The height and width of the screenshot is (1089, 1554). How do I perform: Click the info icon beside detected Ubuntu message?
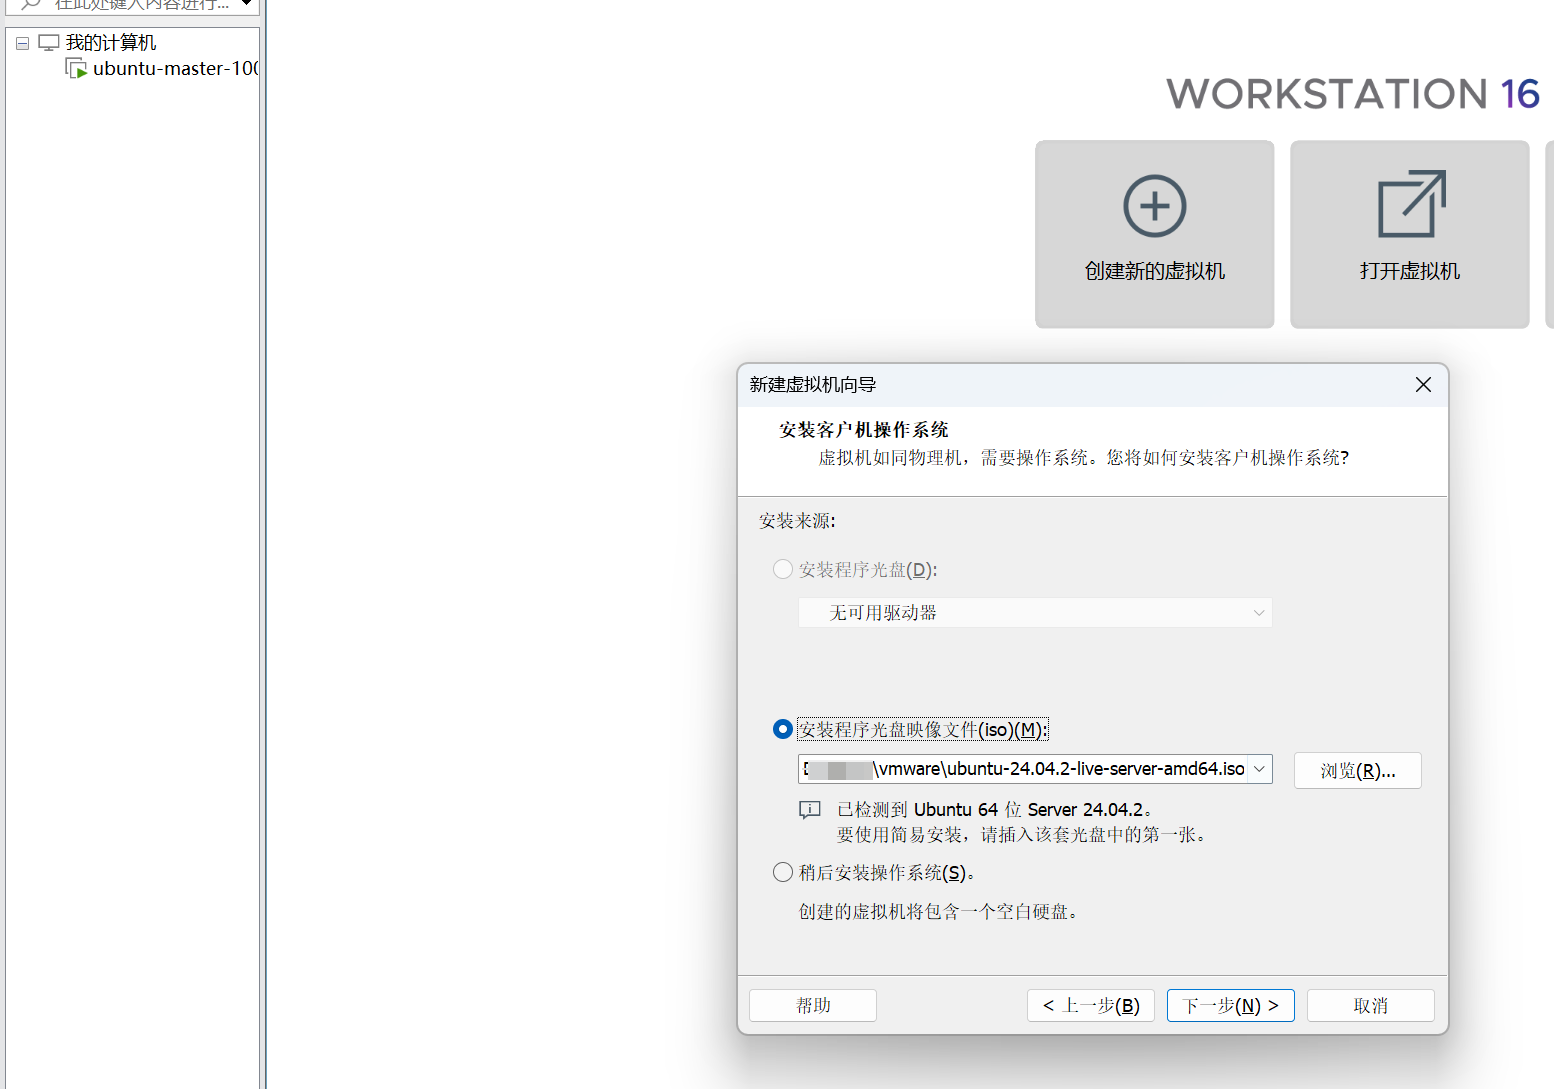point(810,810)
